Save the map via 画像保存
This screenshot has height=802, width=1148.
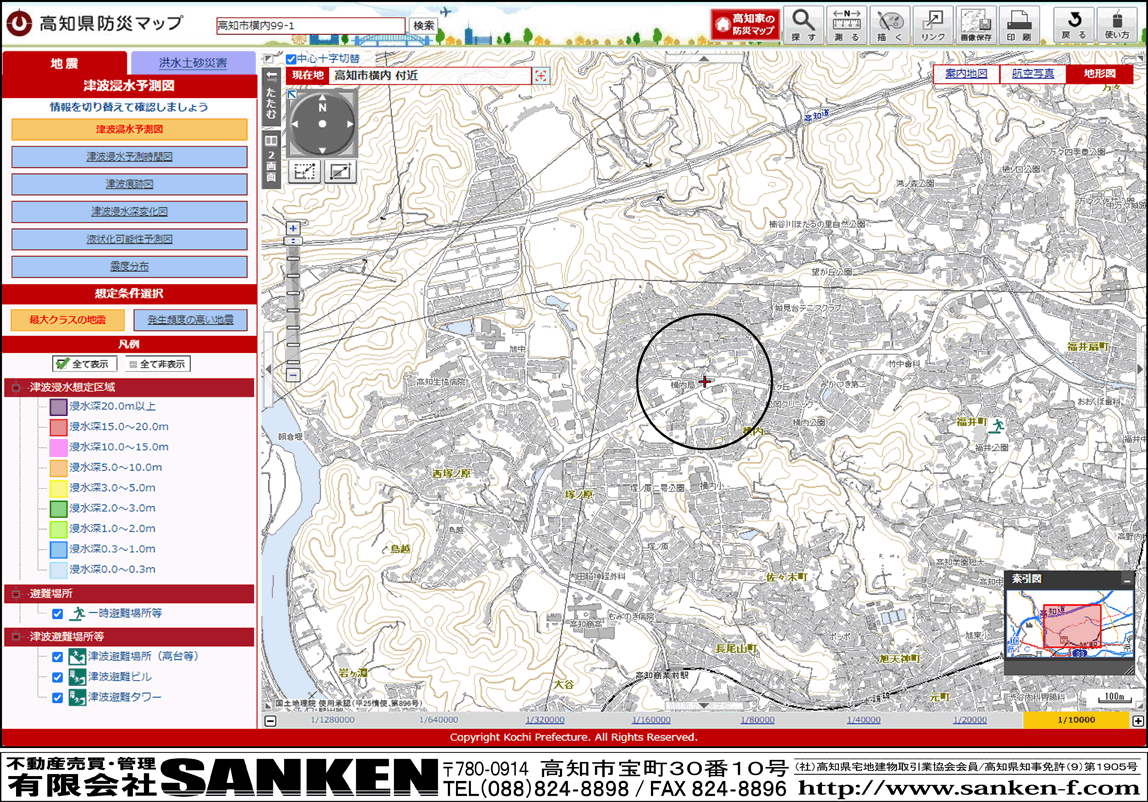click(976, 24)
